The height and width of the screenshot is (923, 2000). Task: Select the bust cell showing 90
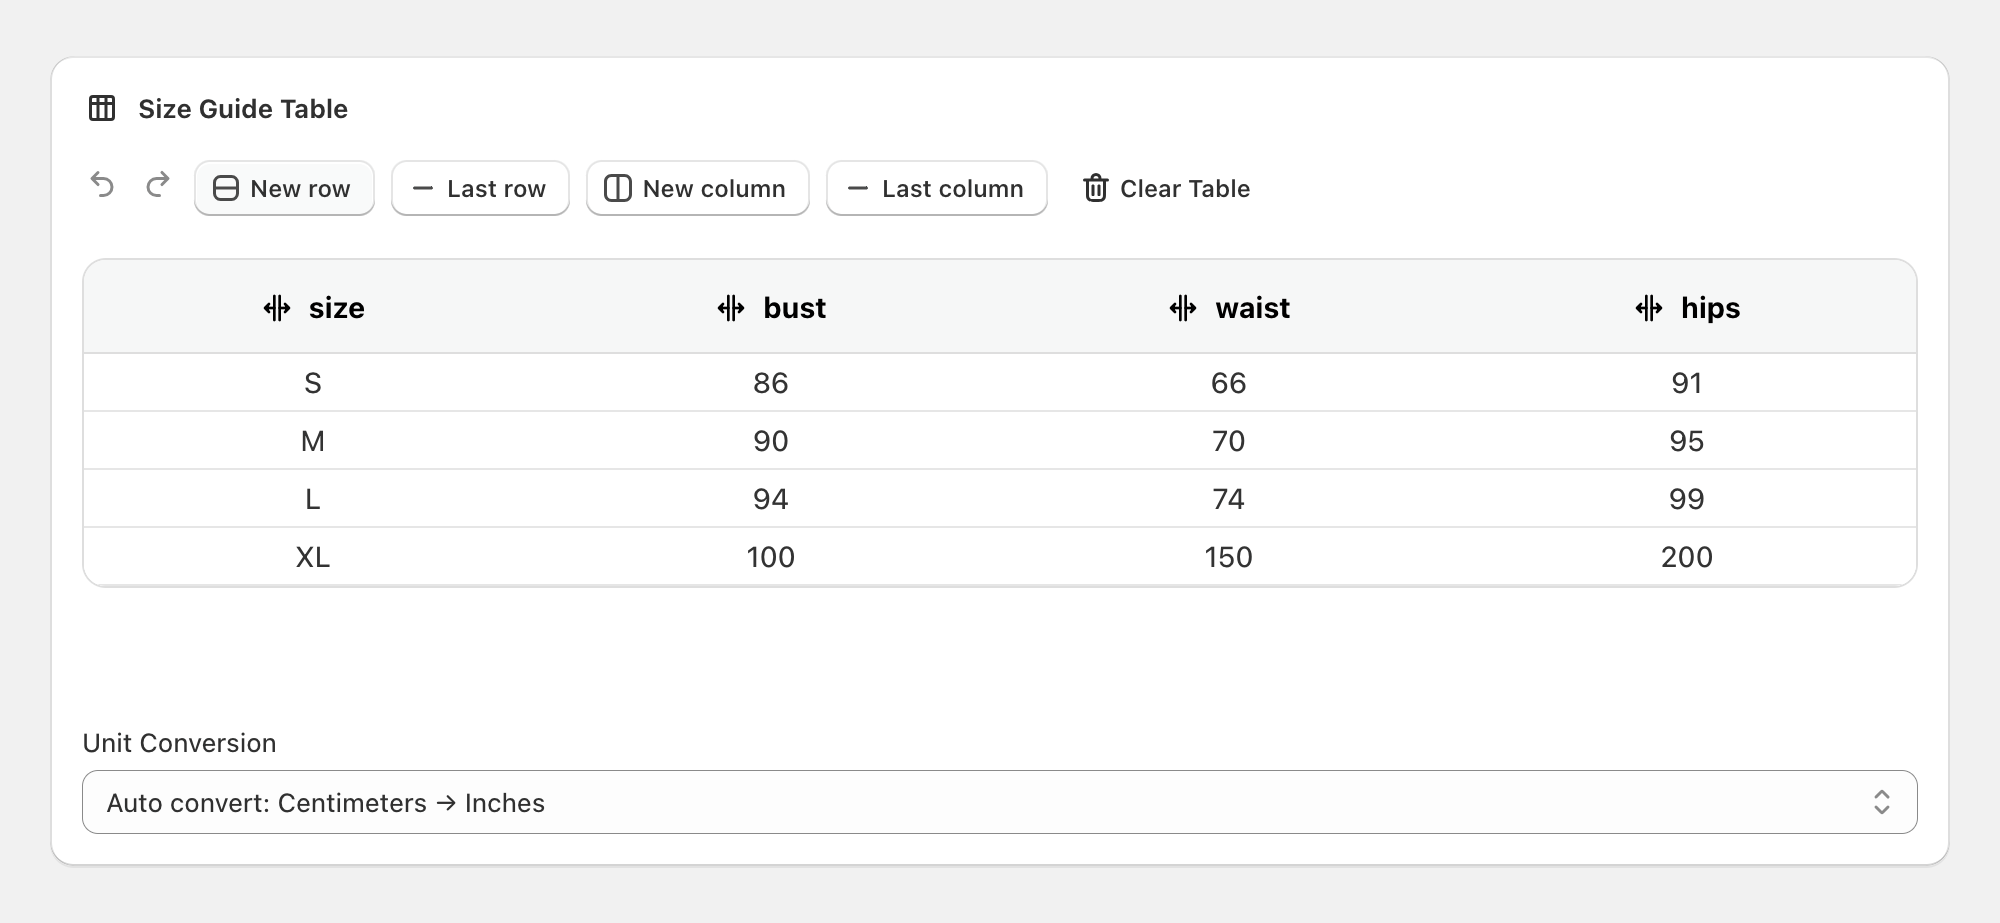click(x=770, y=440)
